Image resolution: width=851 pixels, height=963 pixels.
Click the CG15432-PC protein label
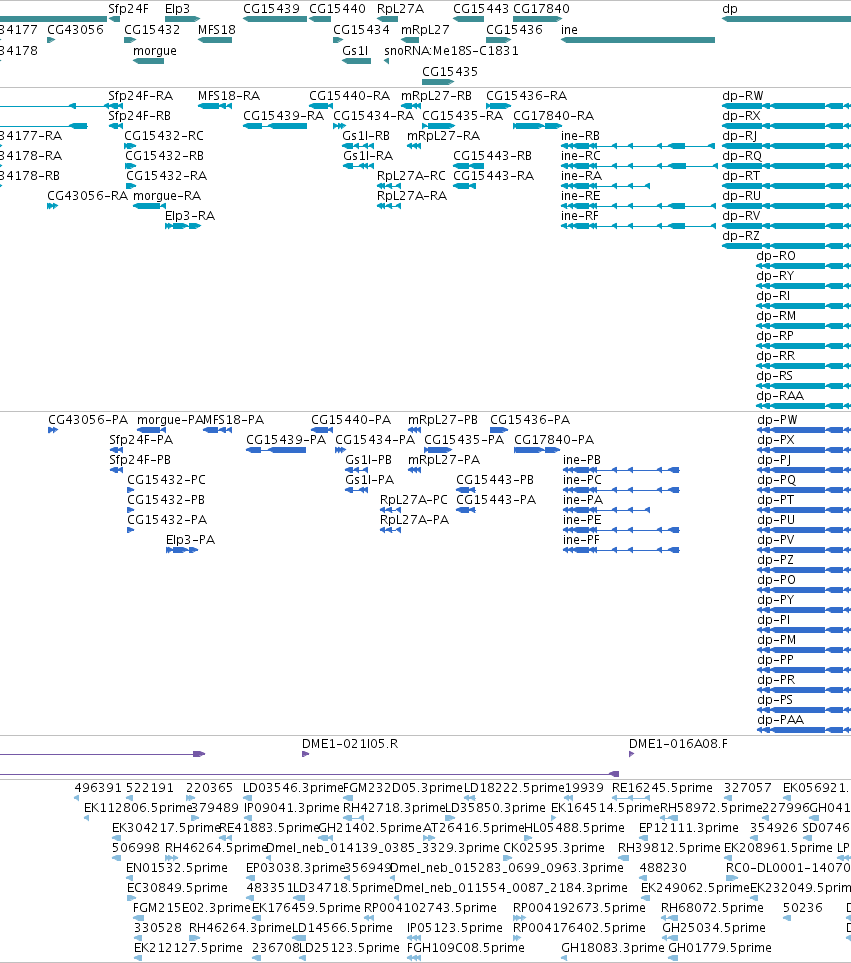(166, 480)
